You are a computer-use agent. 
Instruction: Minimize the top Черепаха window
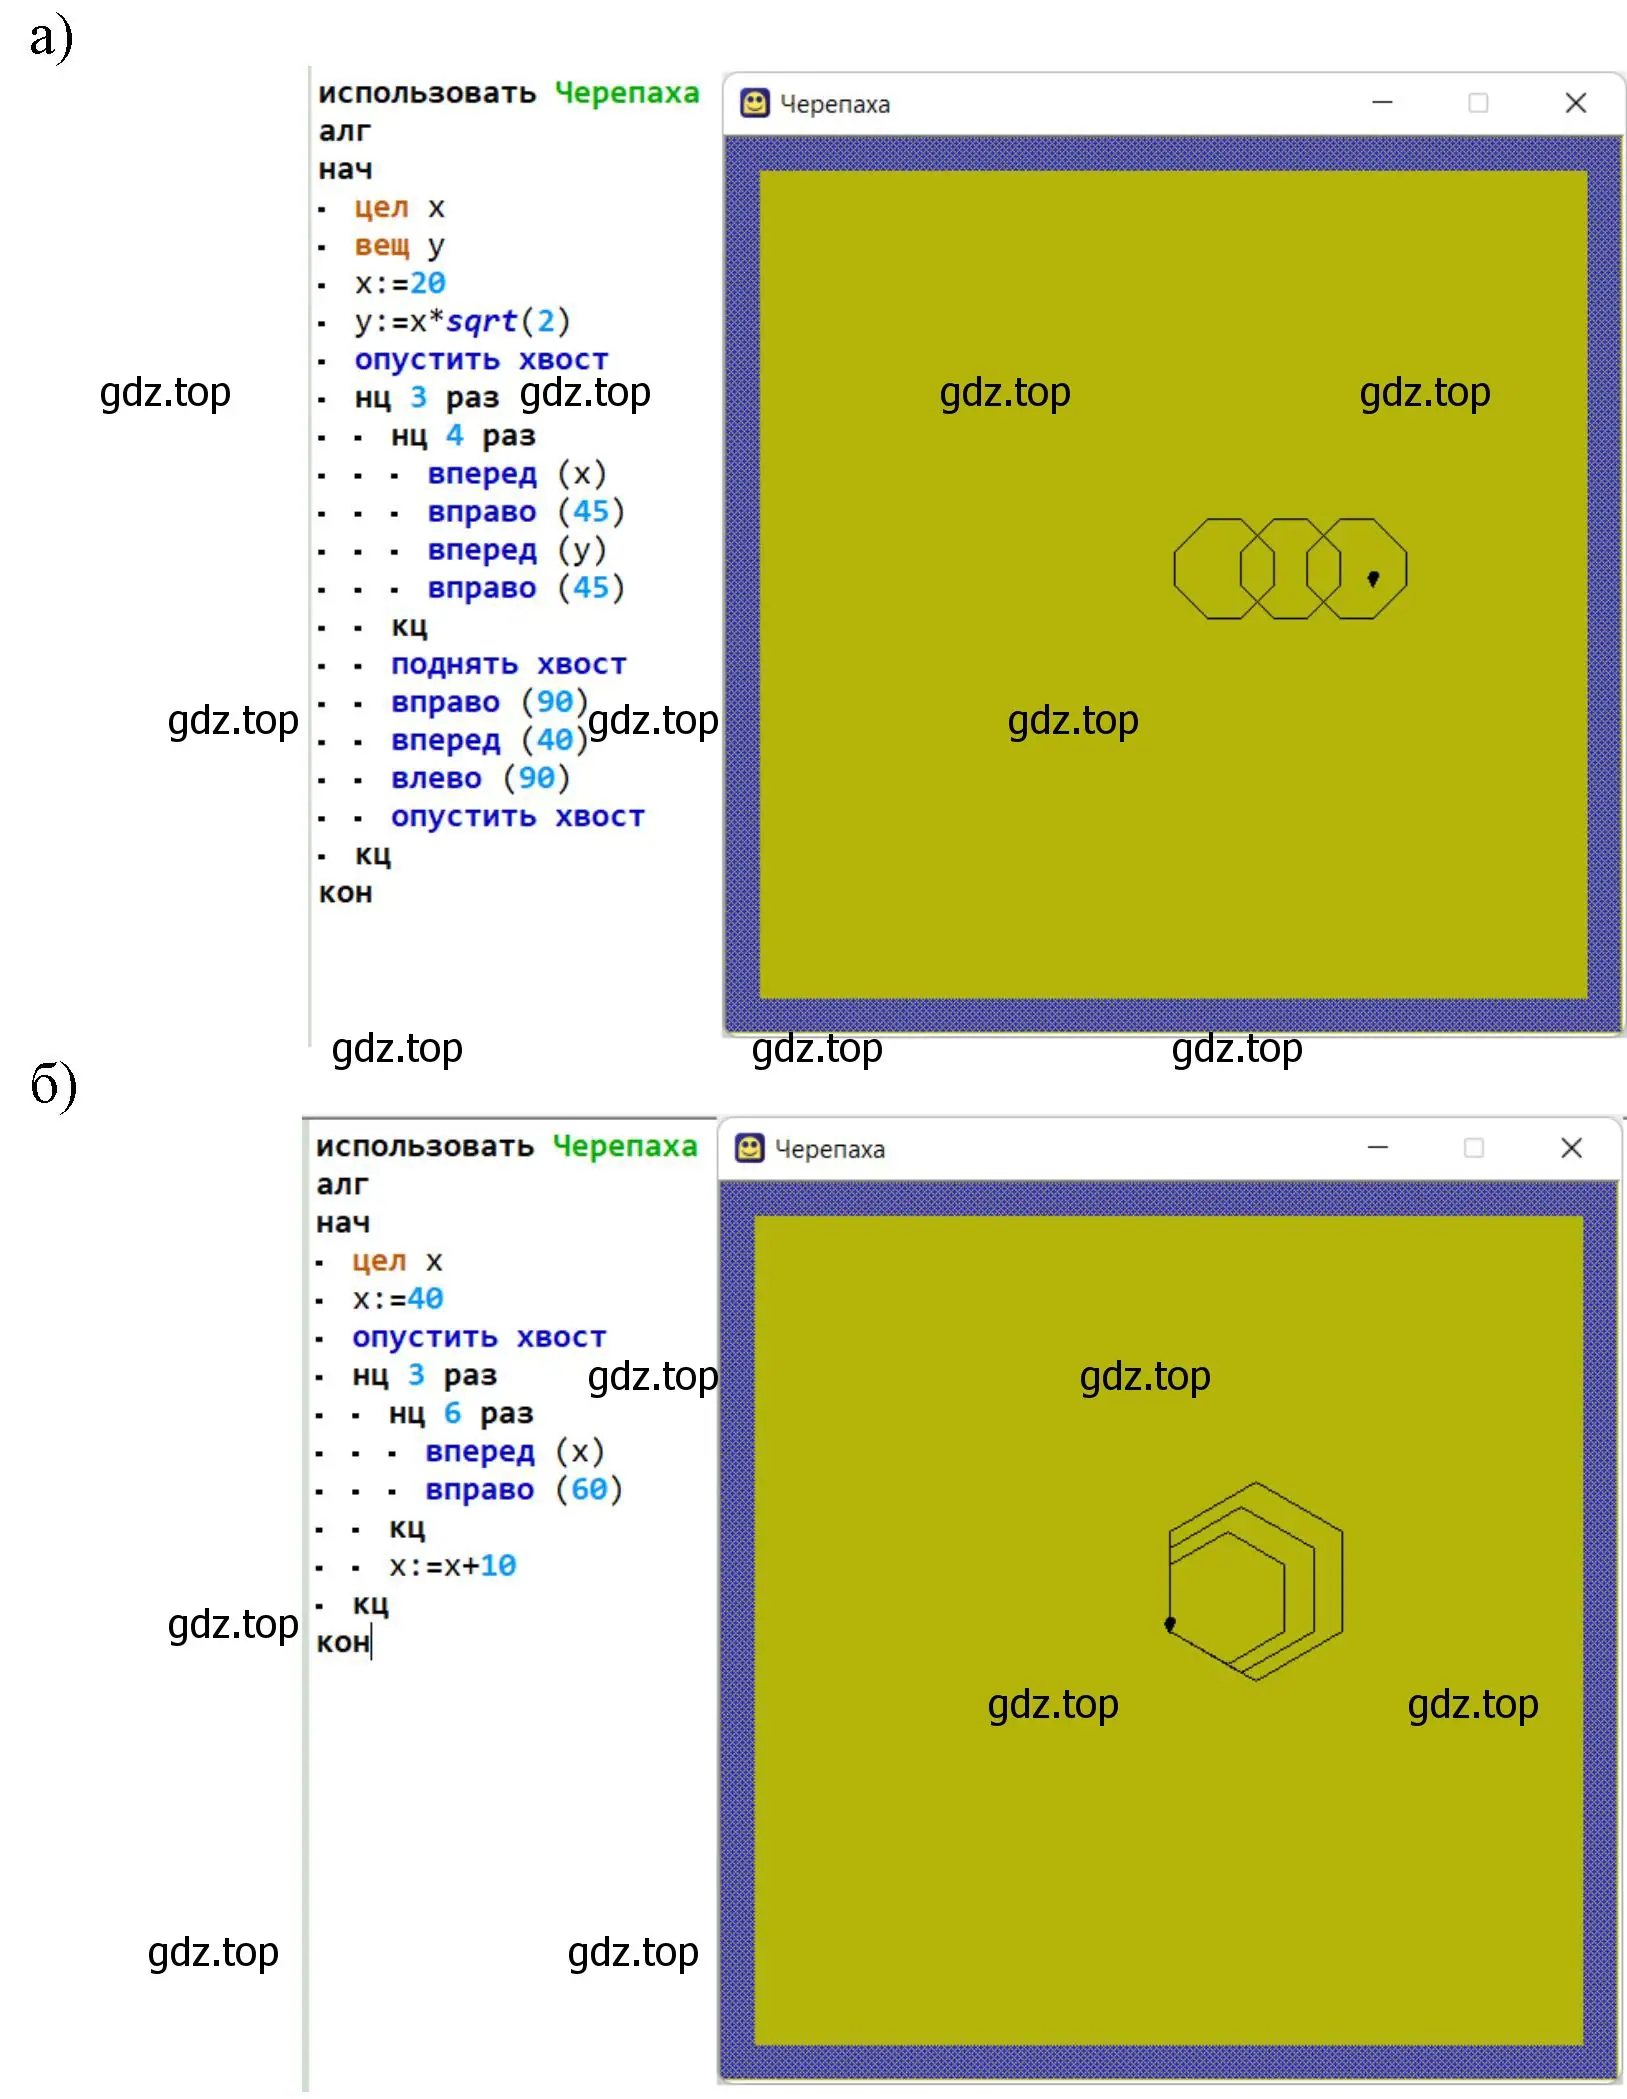1382,103
